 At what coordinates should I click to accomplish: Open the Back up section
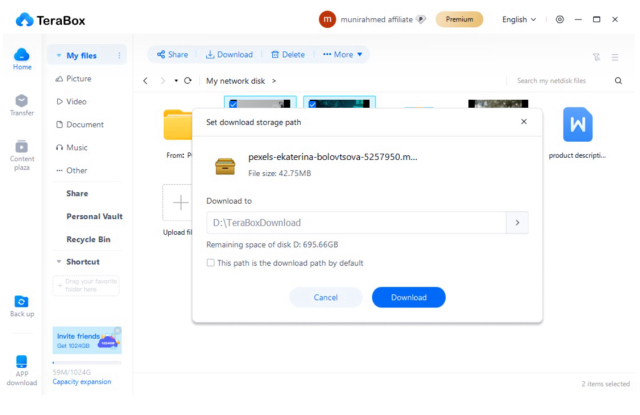point(22,306)
